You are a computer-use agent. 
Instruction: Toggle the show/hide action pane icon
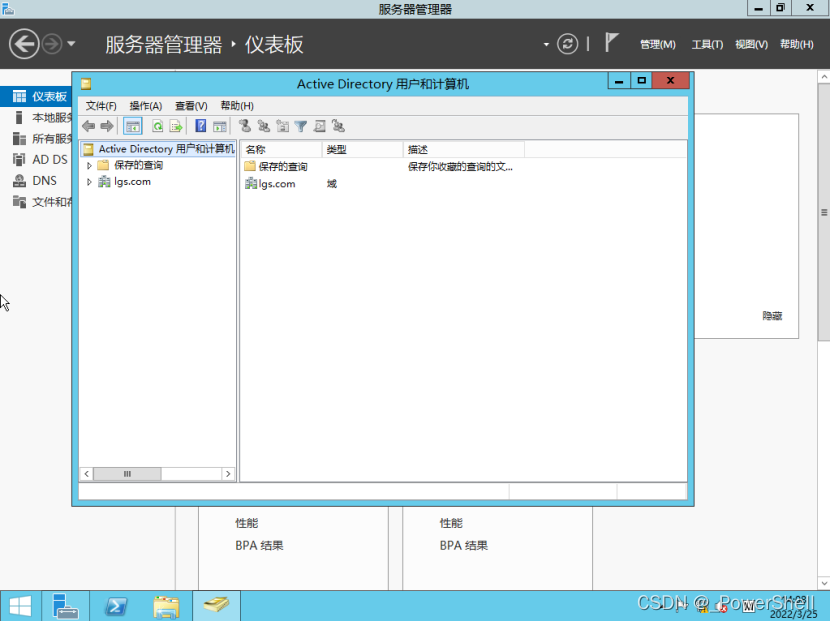(x=220, y=126)
